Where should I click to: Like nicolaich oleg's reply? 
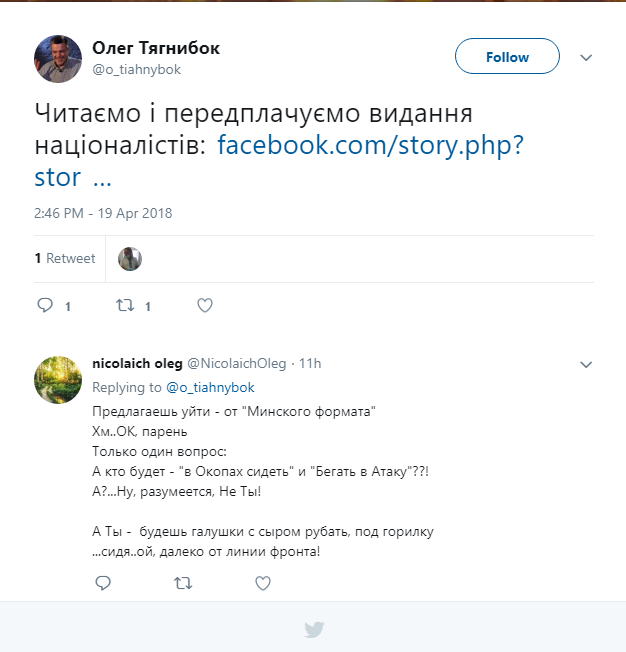(262, 583)
